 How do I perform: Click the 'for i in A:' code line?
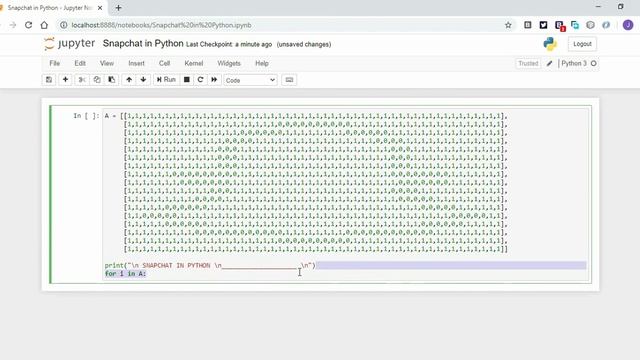point(125,274)
